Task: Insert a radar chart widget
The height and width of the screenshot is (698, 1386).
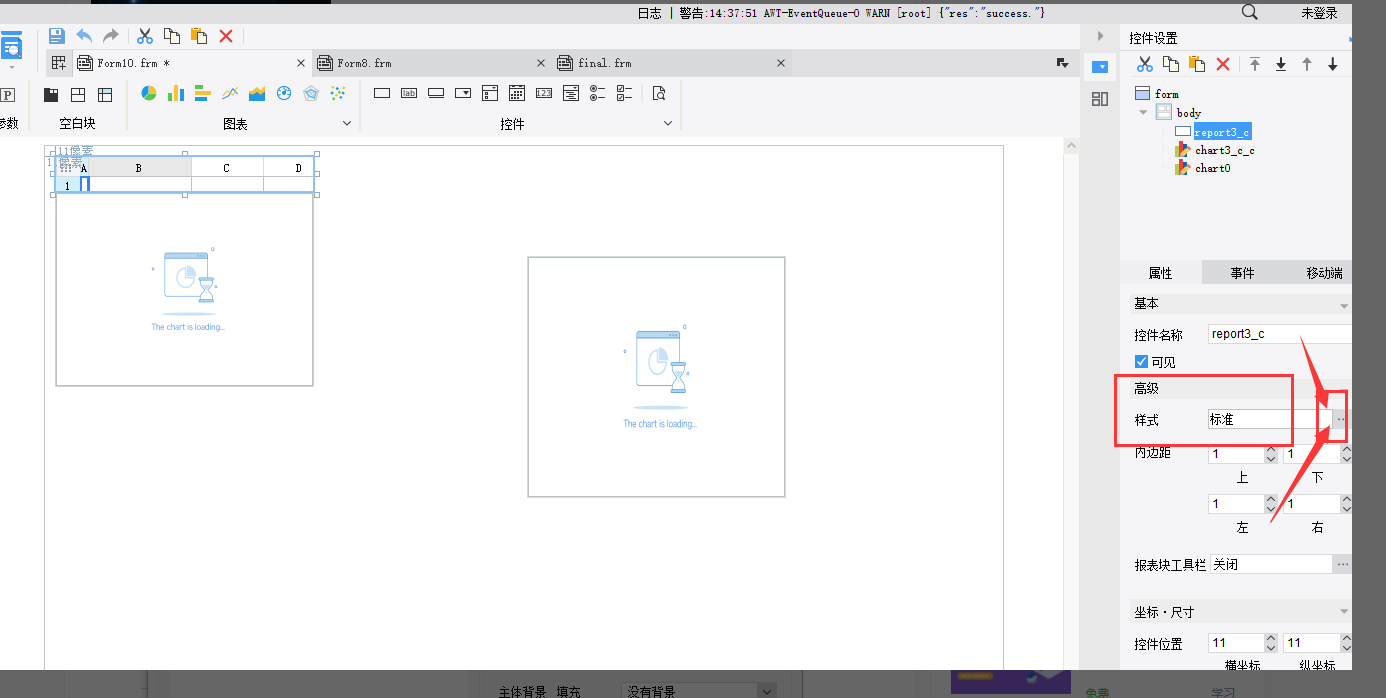Action: tap(311, 93)
